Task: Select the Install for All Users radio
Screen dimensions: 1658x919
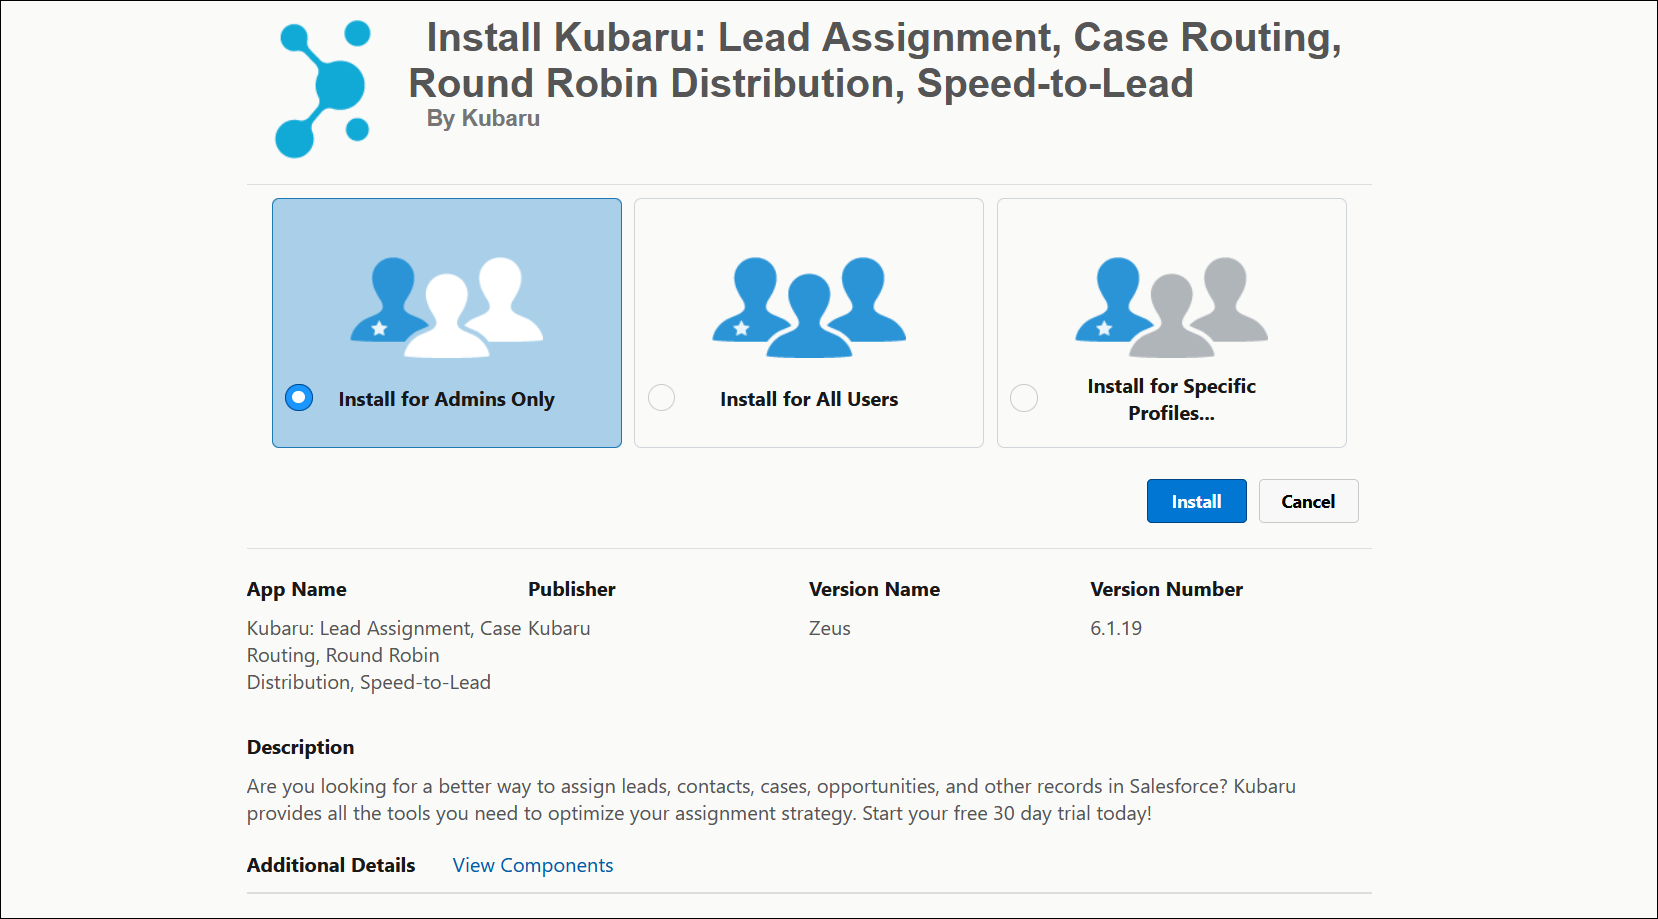Action: click(662, 398)
